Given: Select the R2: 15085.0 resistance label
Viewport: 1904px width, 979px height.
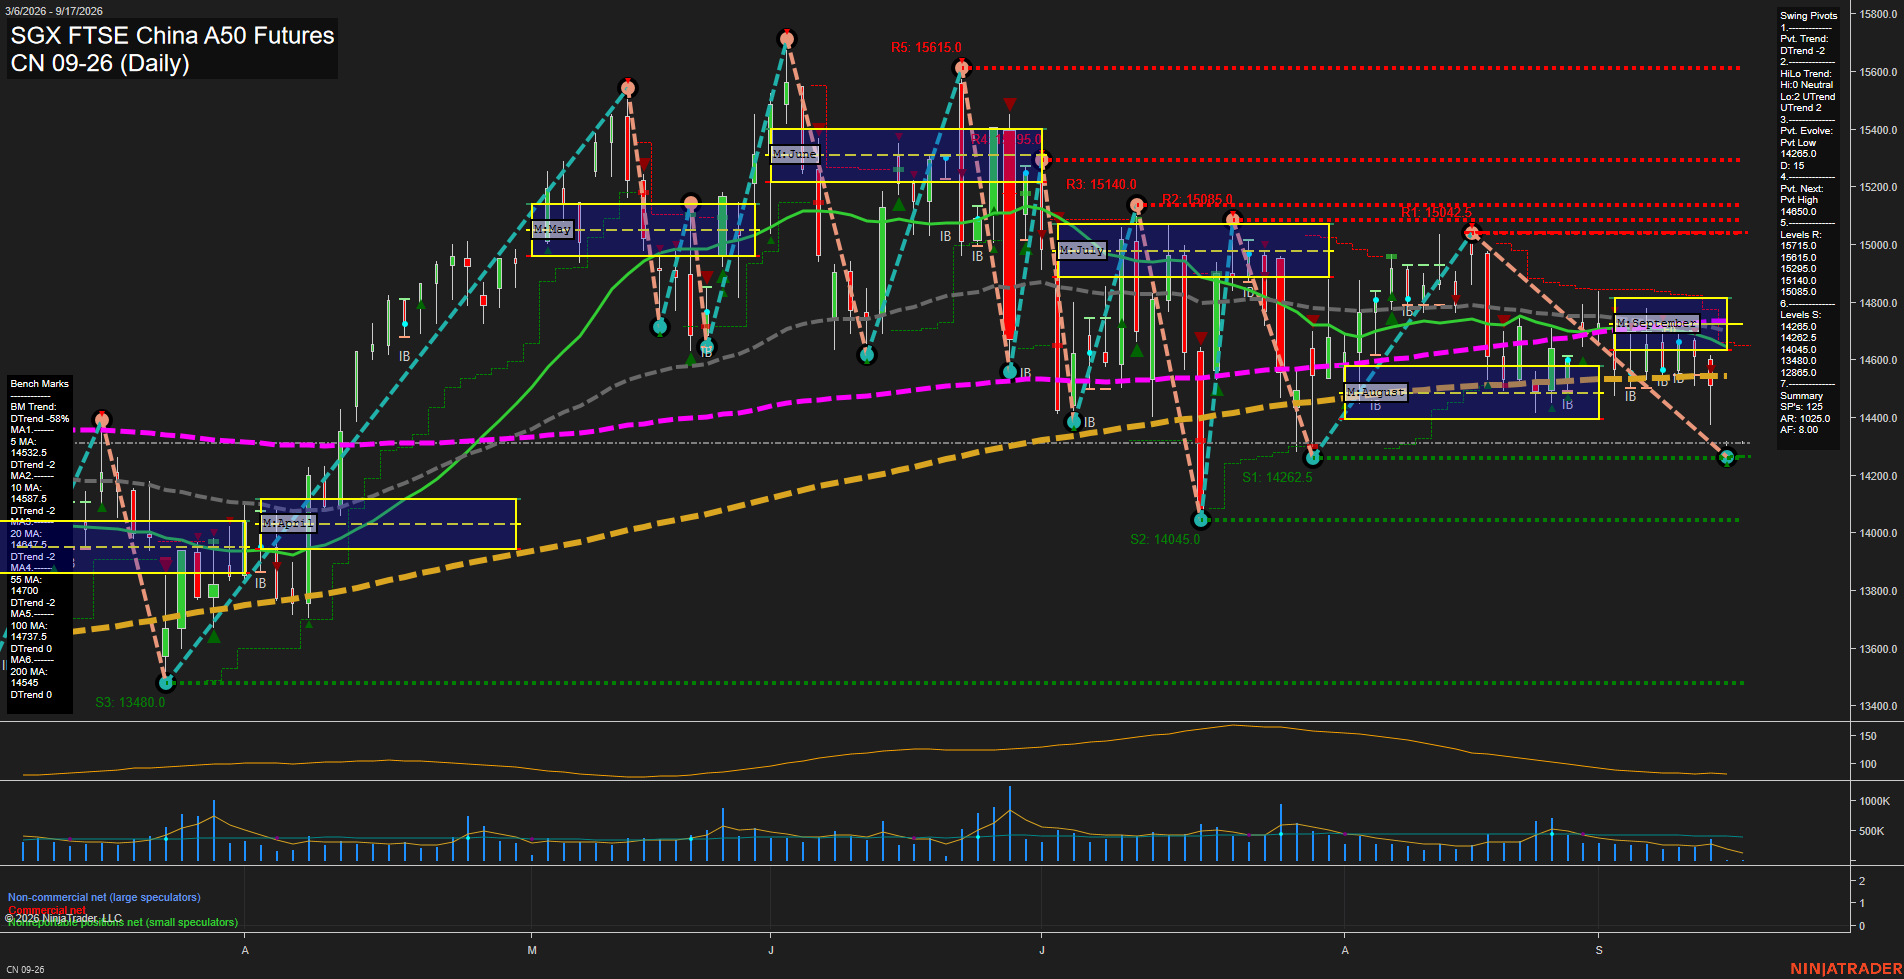Looking at the screenshot, I should click(x=1197, y=199).
